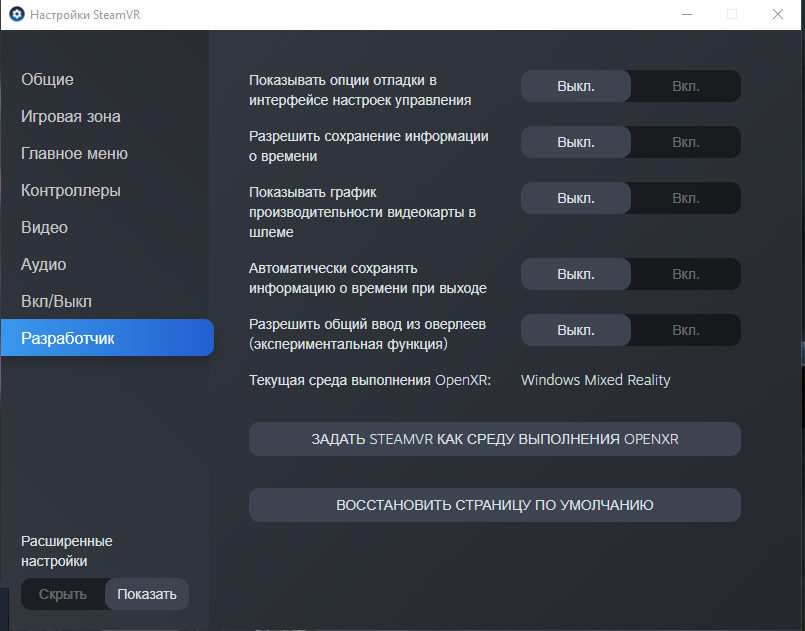Minimize the SteamVR settings window
This screenshot has height=631, width=805.
[x=687, y=14]
